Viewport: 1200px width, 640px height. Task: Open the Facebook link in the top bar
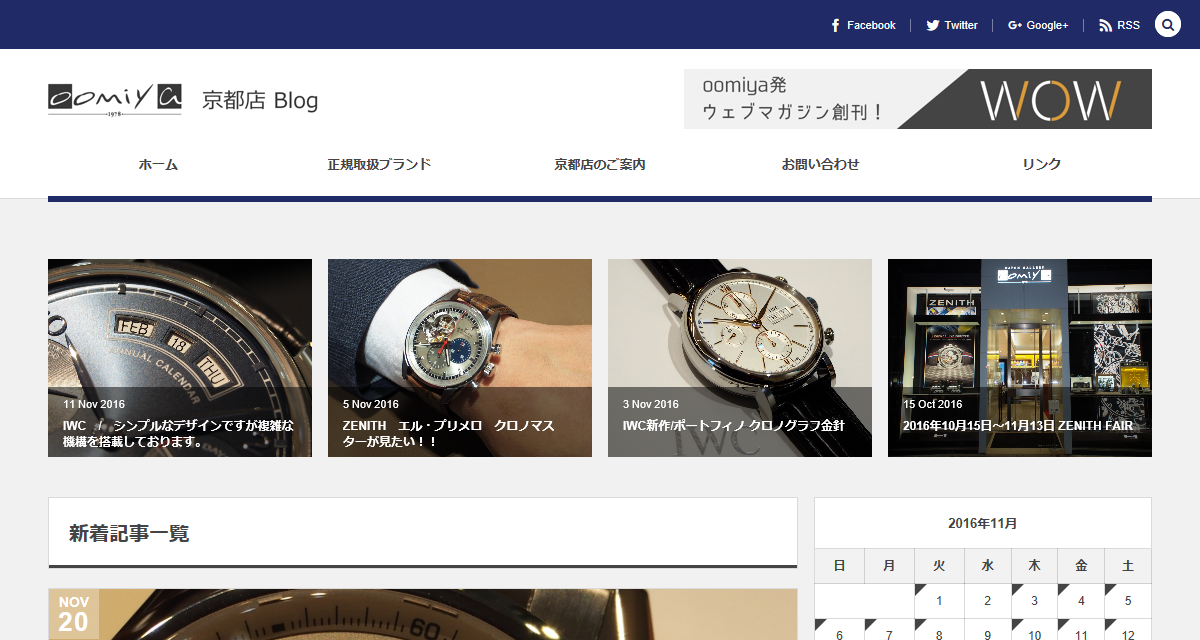862,25
